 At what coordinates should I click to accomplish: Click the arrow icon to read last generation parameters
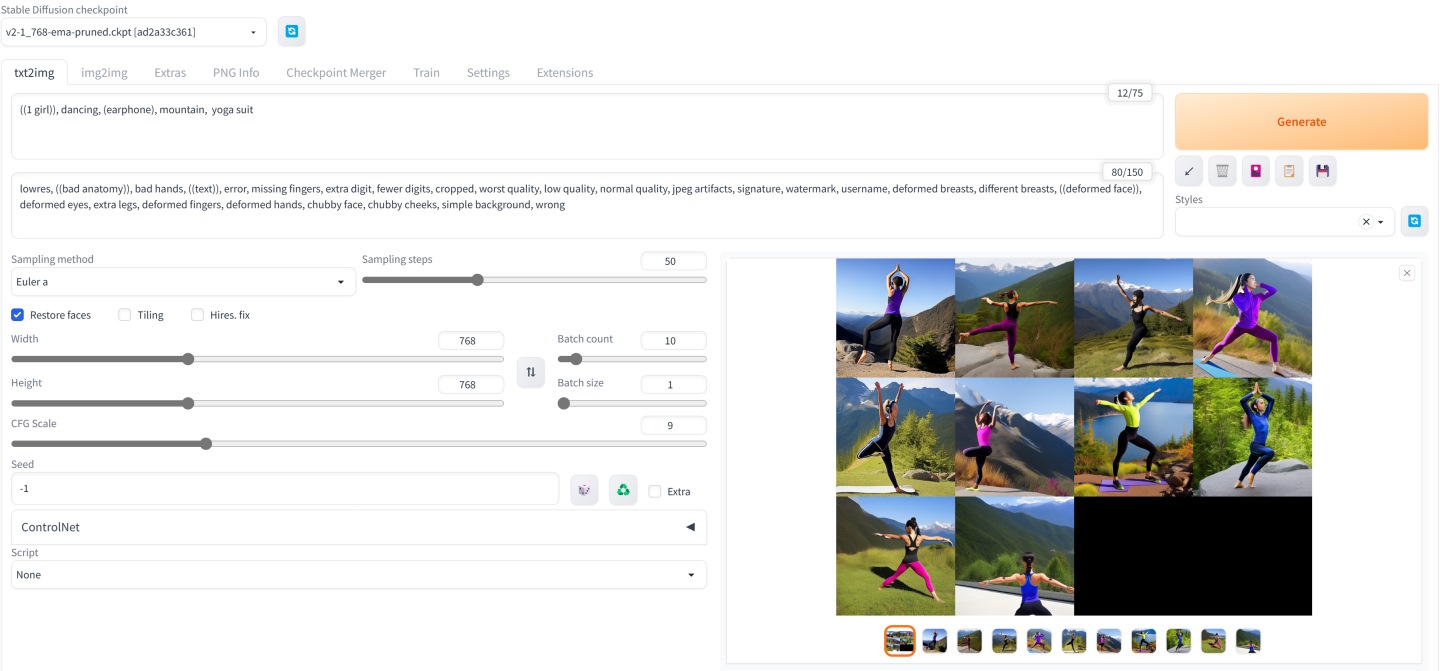[x=1189, y=171]
